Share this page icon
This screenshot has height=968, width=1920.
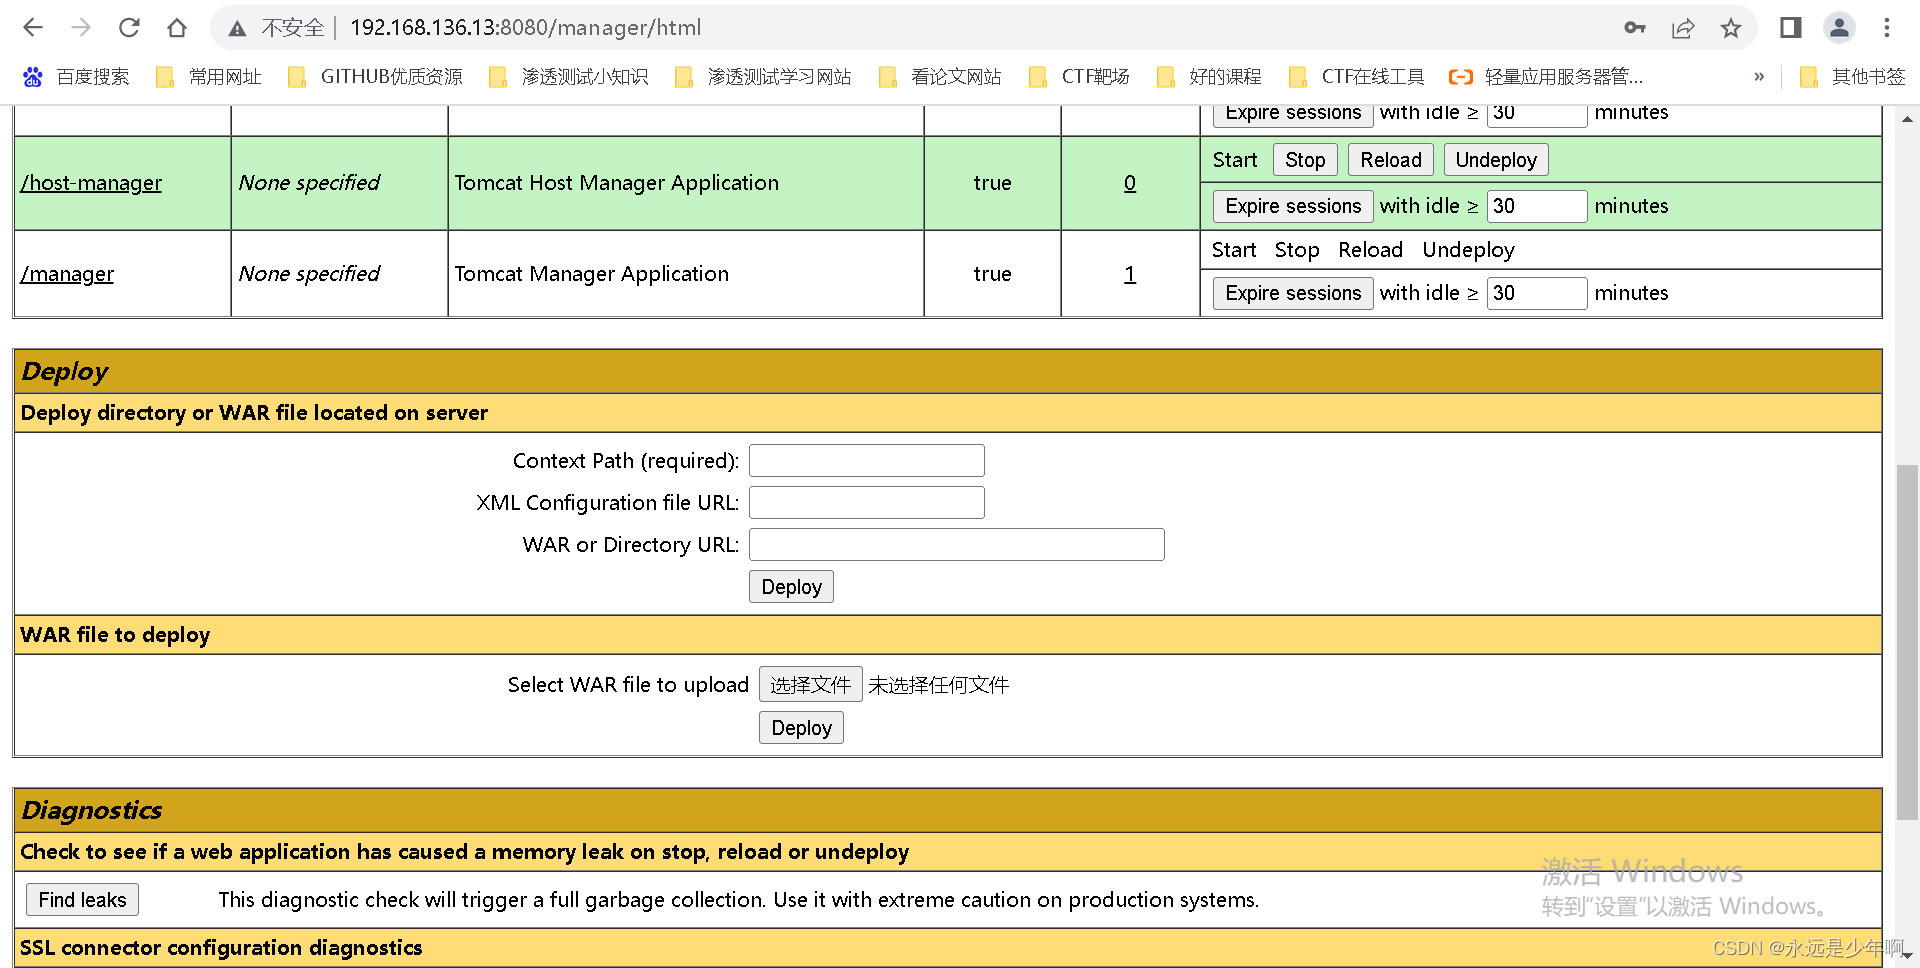pos(1683,28)
